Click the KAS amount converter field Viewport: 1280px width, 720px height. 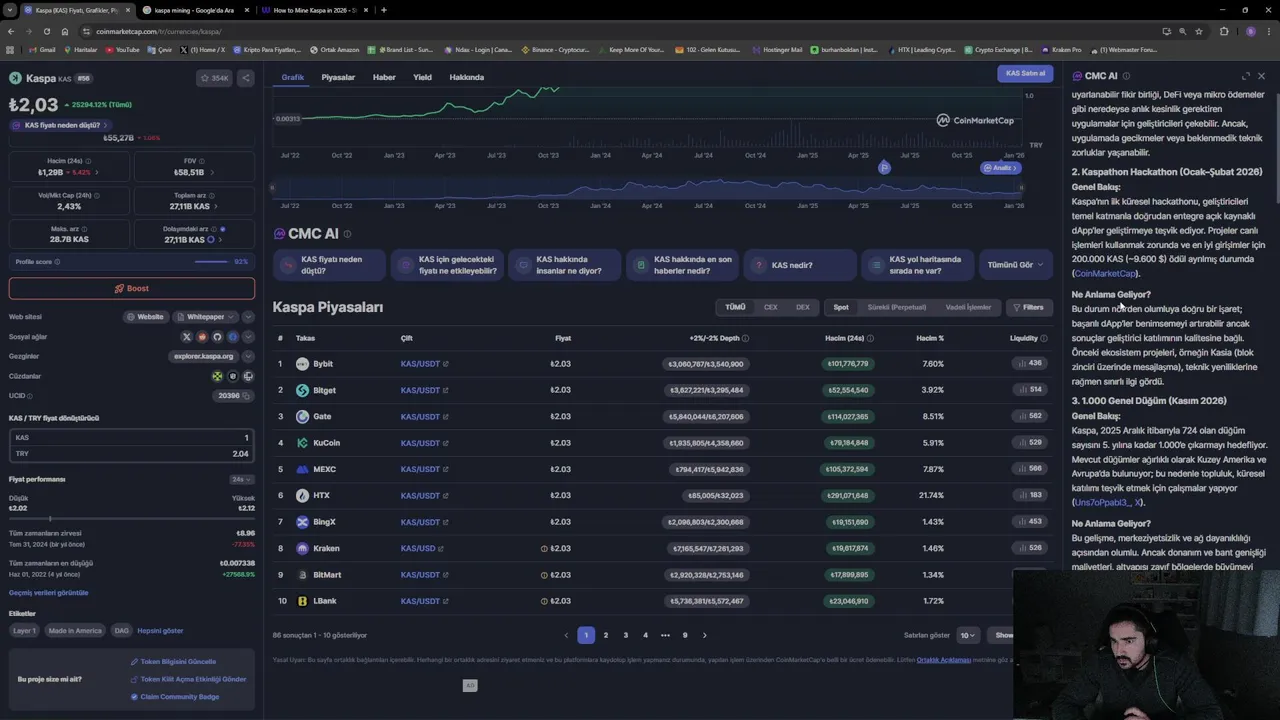[131, 438]
